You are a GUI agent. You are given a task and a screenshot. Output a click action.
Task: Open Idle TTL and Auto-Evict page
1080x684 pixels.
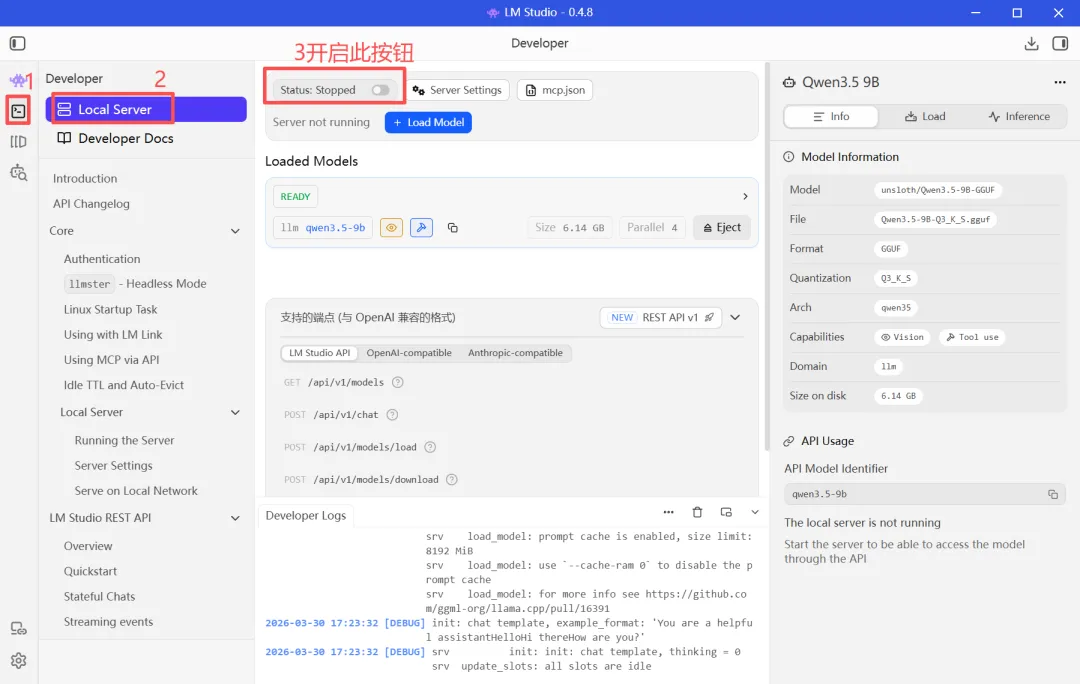123,385
